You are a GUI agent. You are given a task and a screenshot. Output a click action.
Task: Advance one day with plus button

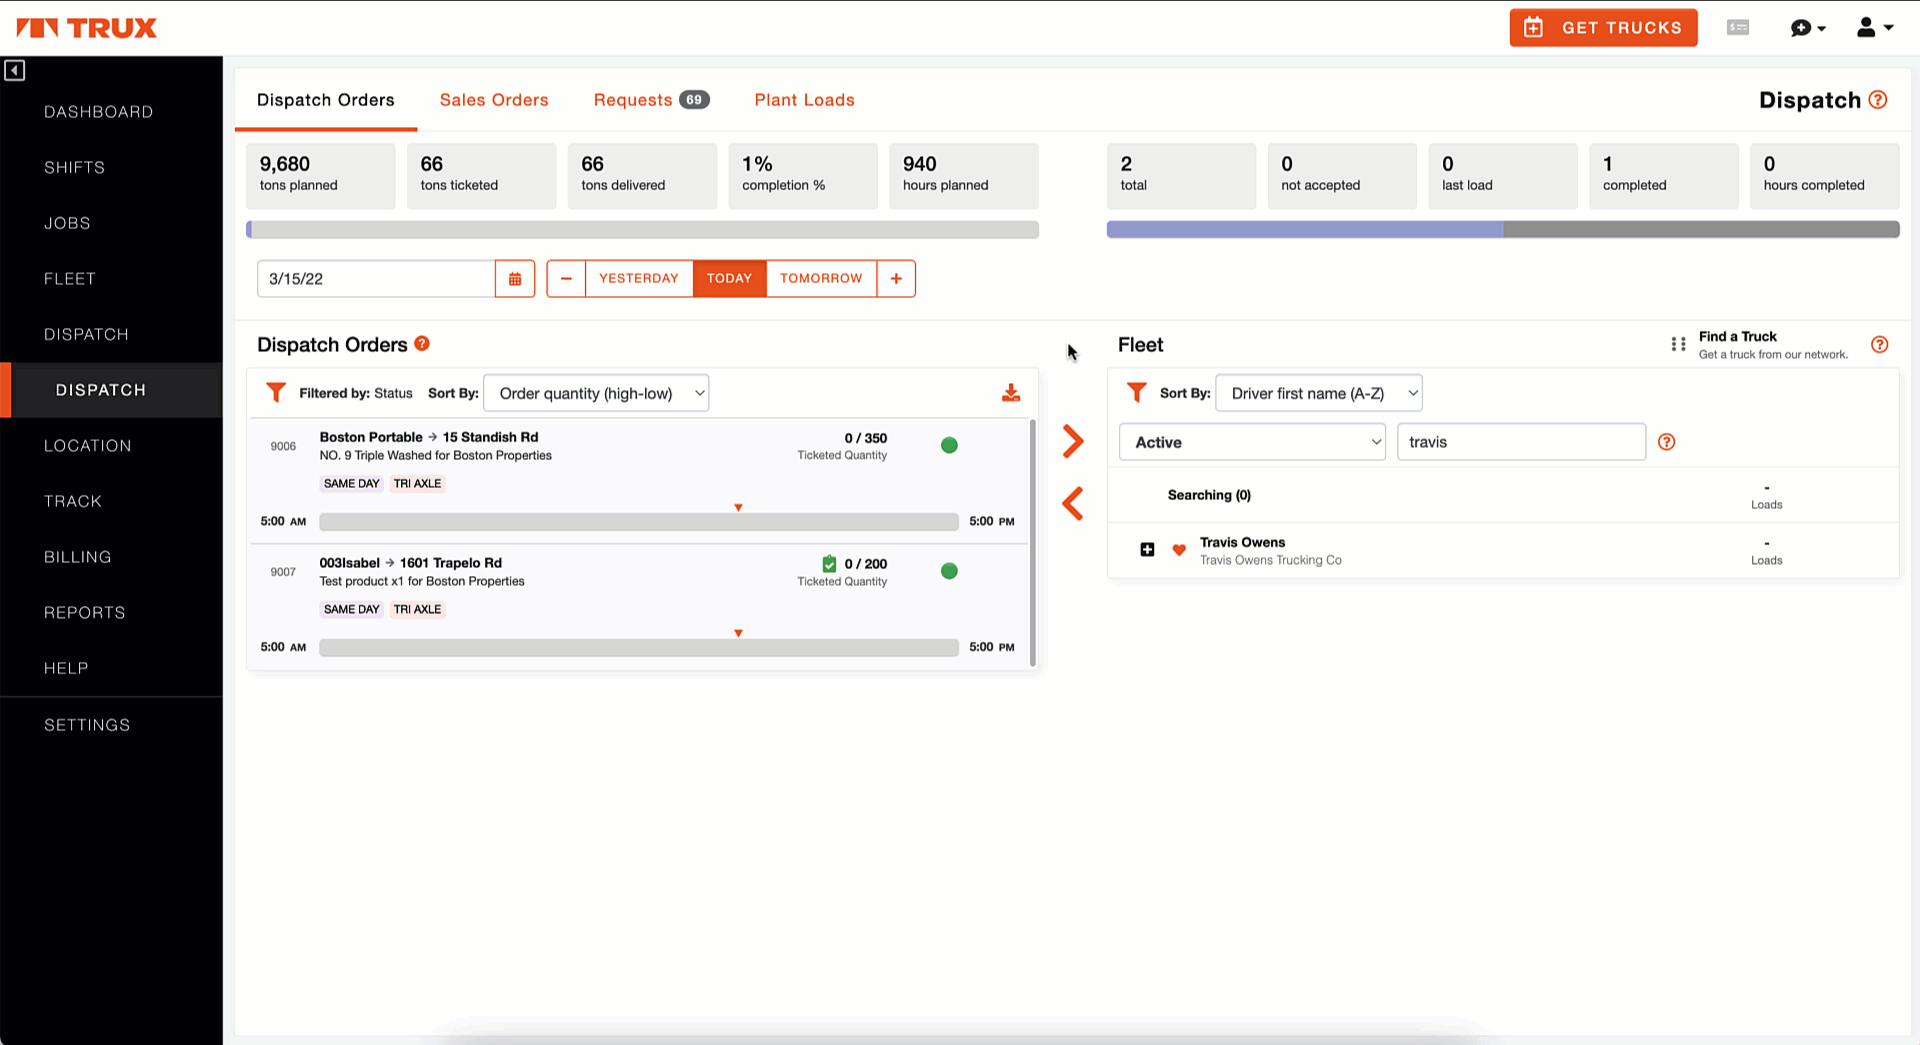click(x=896, y=279)
